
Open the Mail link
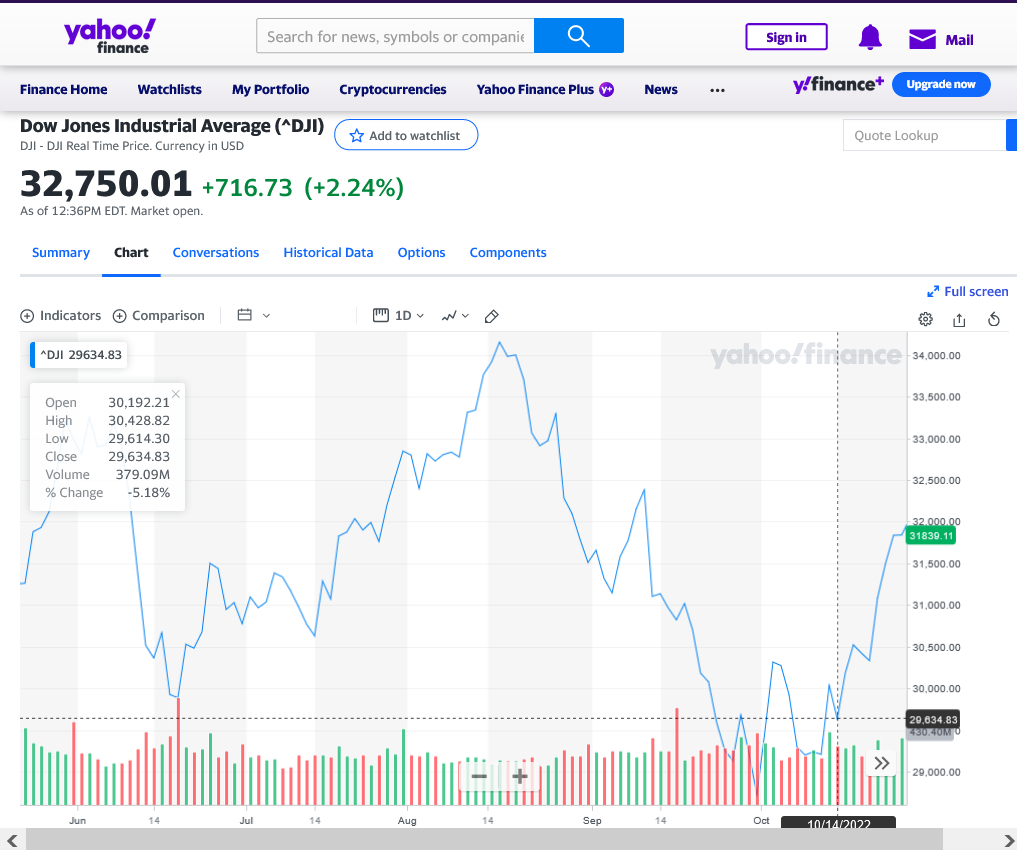pos(959,40)
